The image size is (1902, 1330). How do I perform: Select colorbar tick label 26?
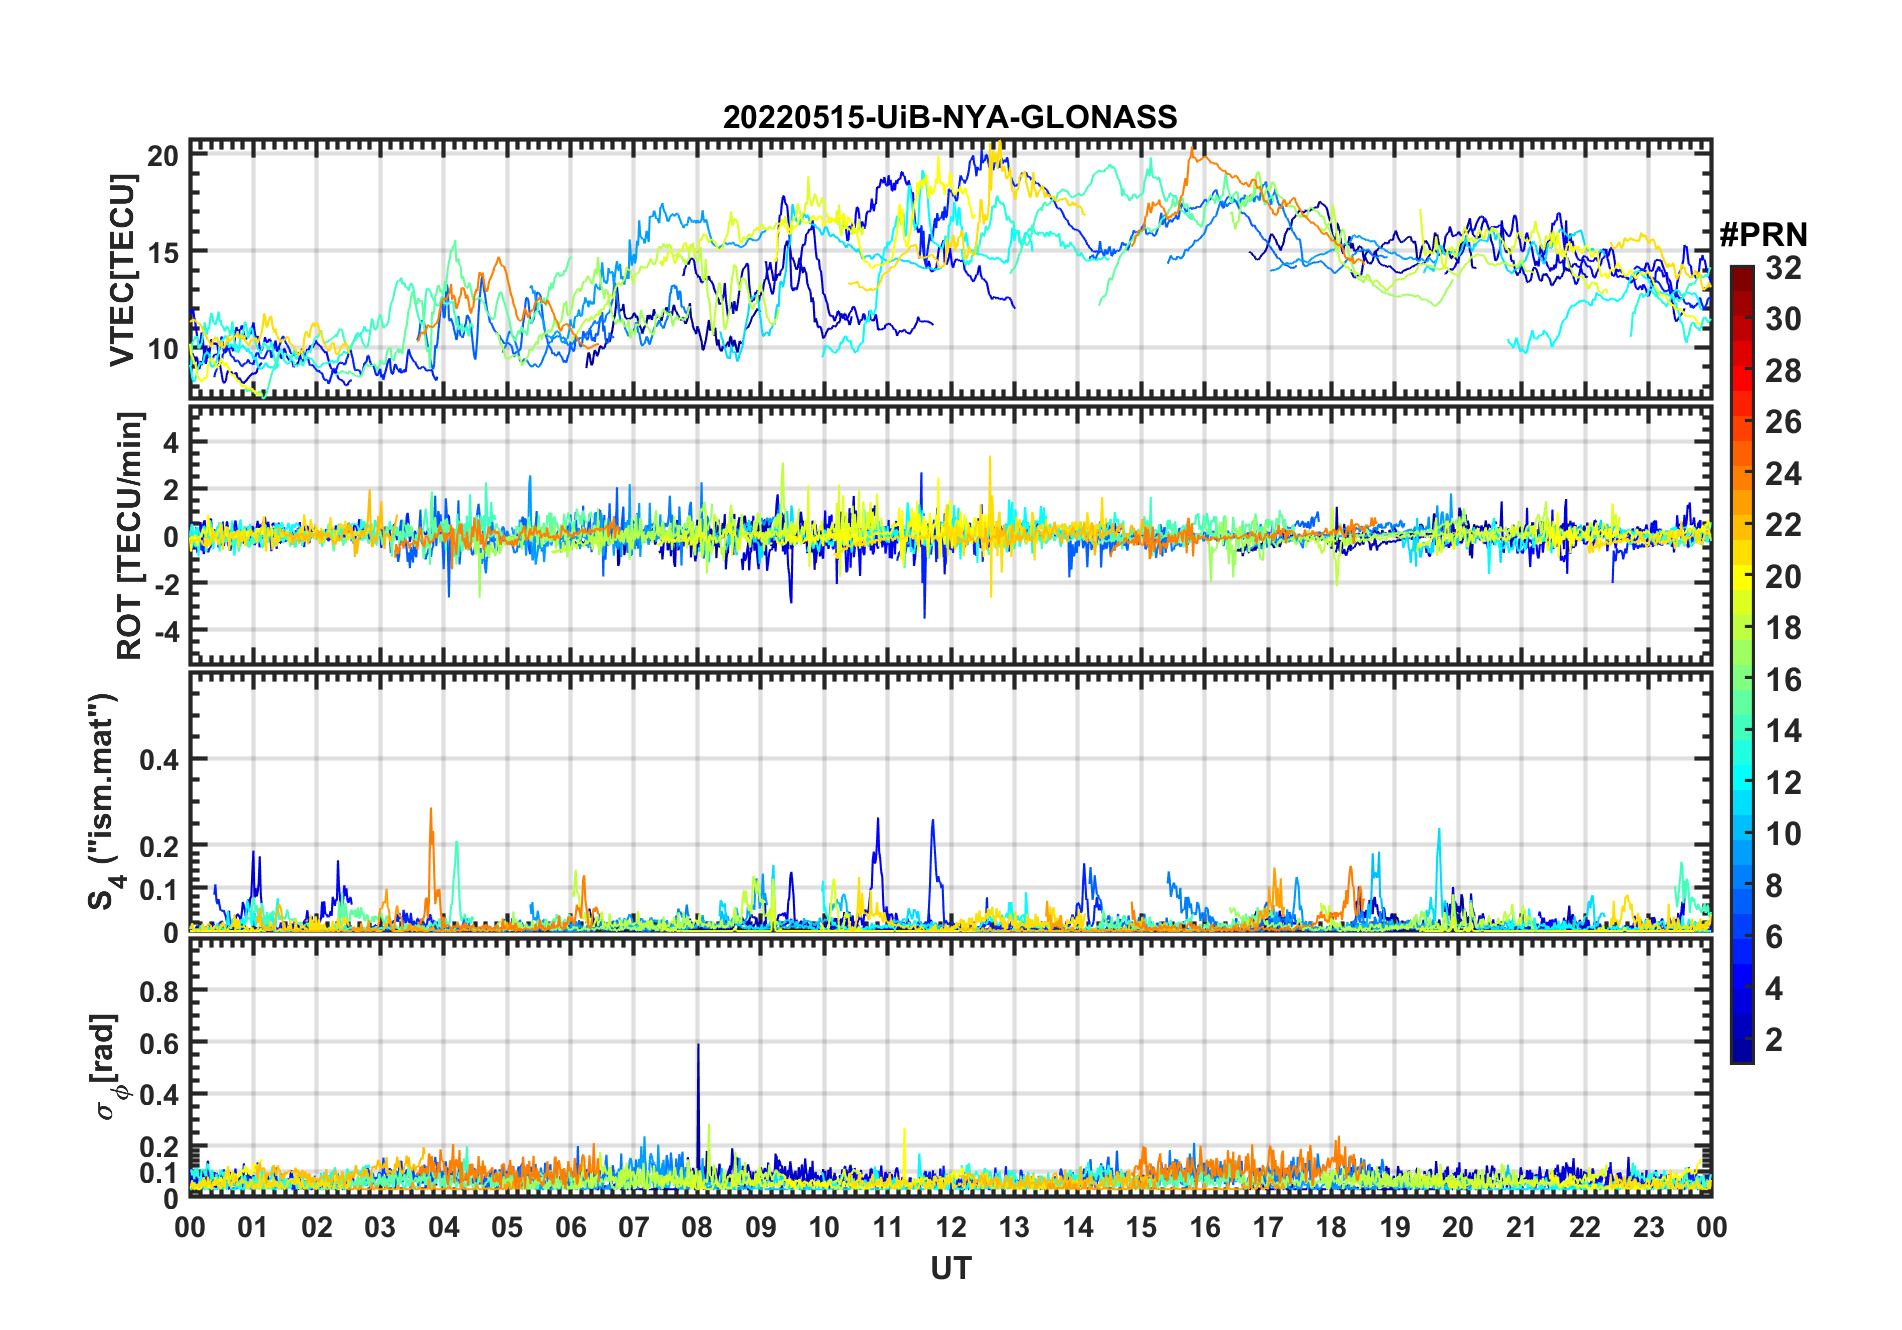[x=1783, y=422]
